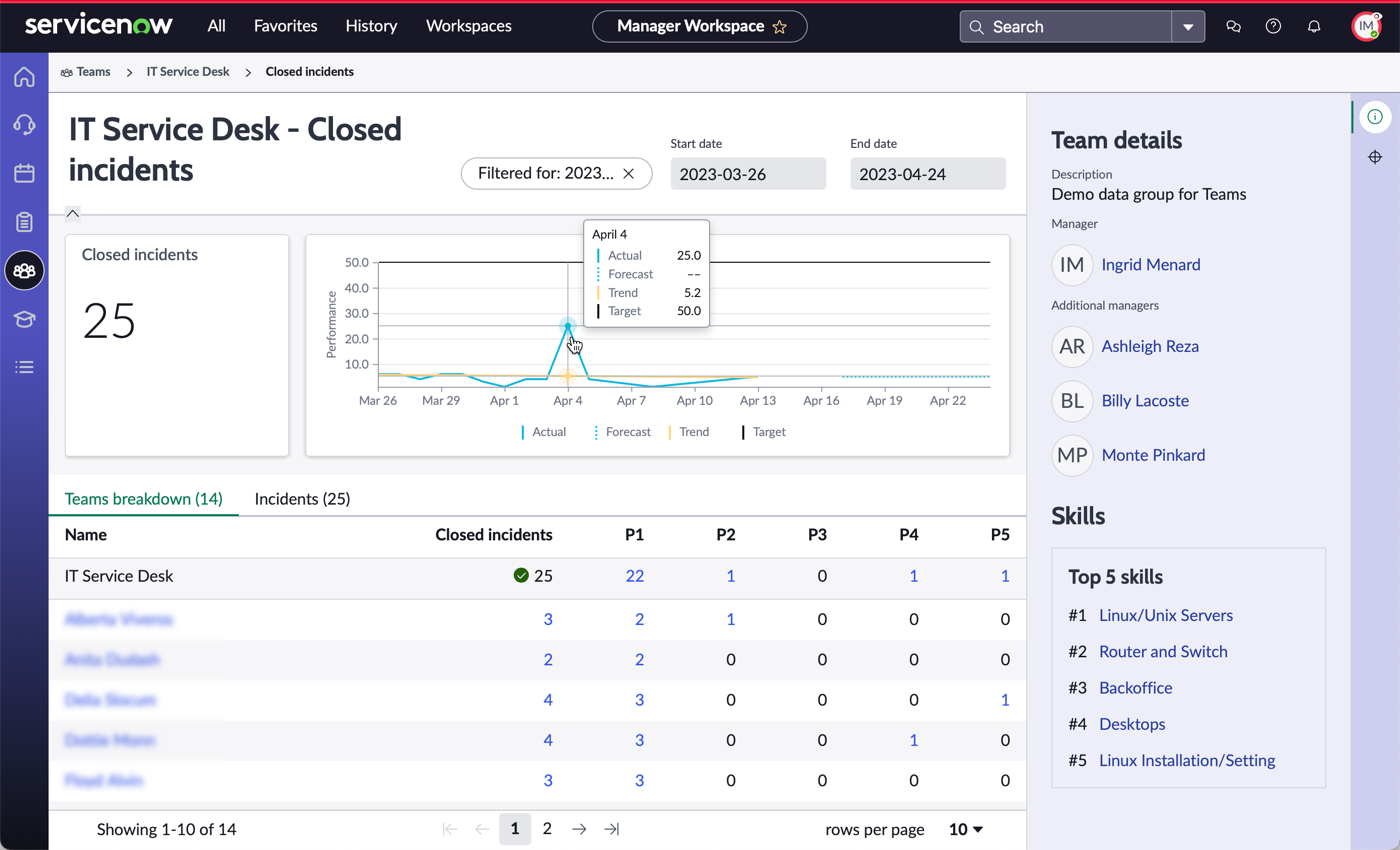Toggle the Target legend series
Viewport: 1400px width, 850px height.
[763, 432]
